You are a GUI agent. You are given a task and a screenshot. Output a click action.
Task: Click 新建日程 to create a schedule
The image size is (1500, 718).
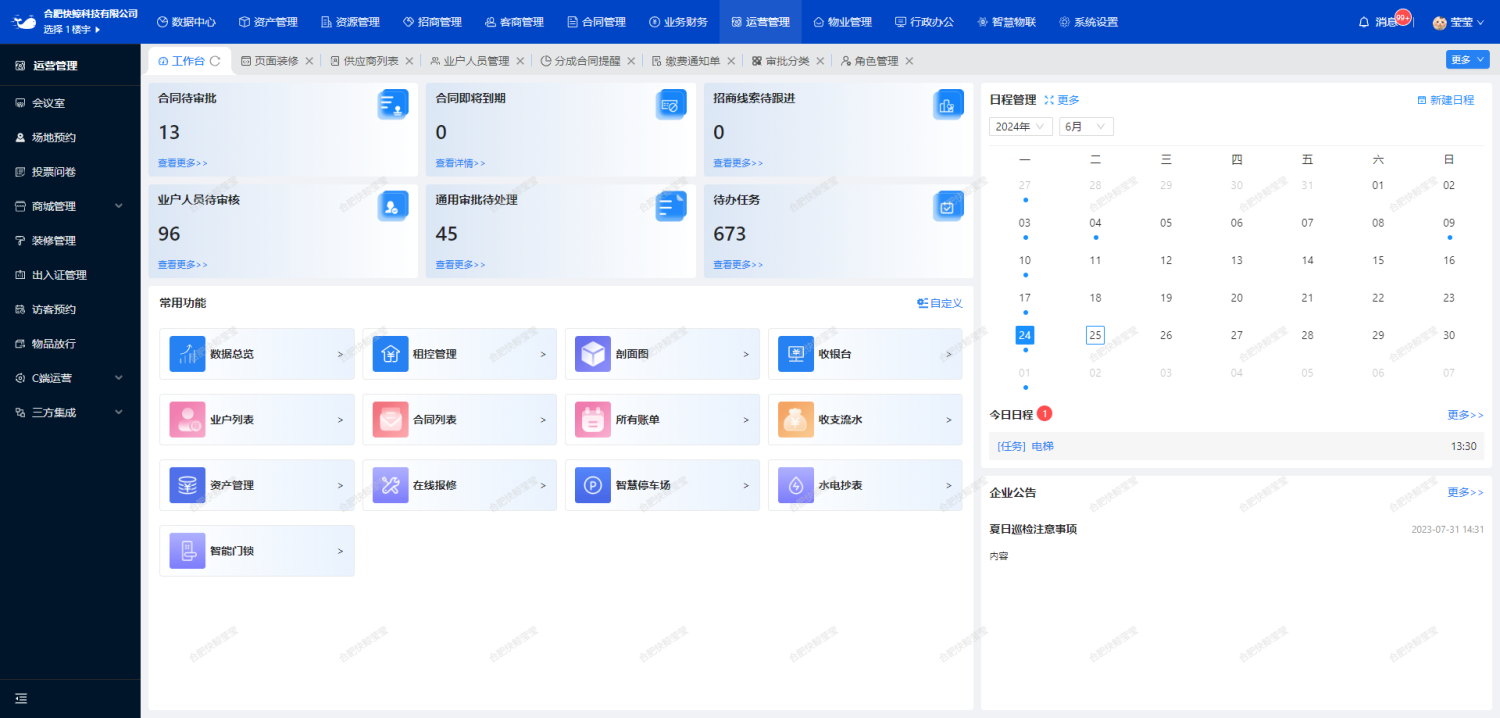coord(1445,100)
